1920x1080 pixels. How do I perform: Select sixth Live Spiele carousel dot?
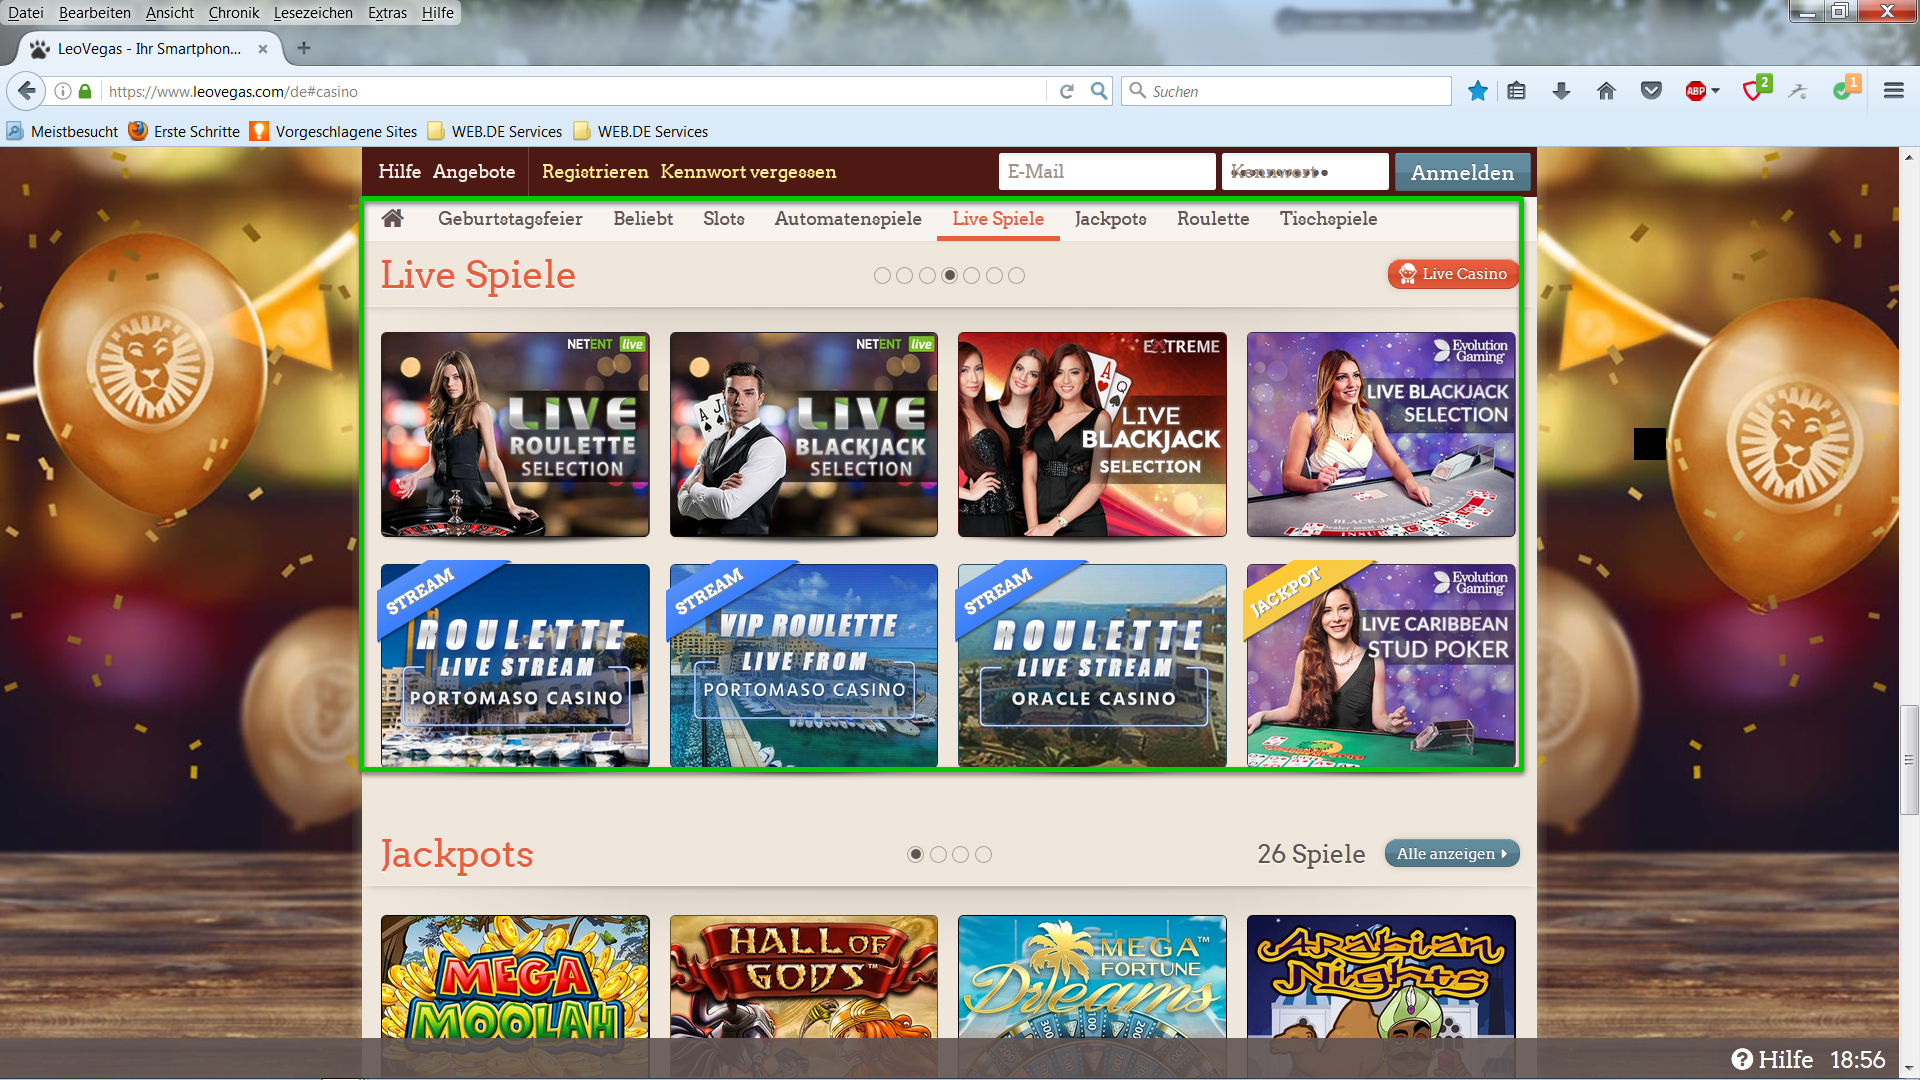[x=994, y=275]
